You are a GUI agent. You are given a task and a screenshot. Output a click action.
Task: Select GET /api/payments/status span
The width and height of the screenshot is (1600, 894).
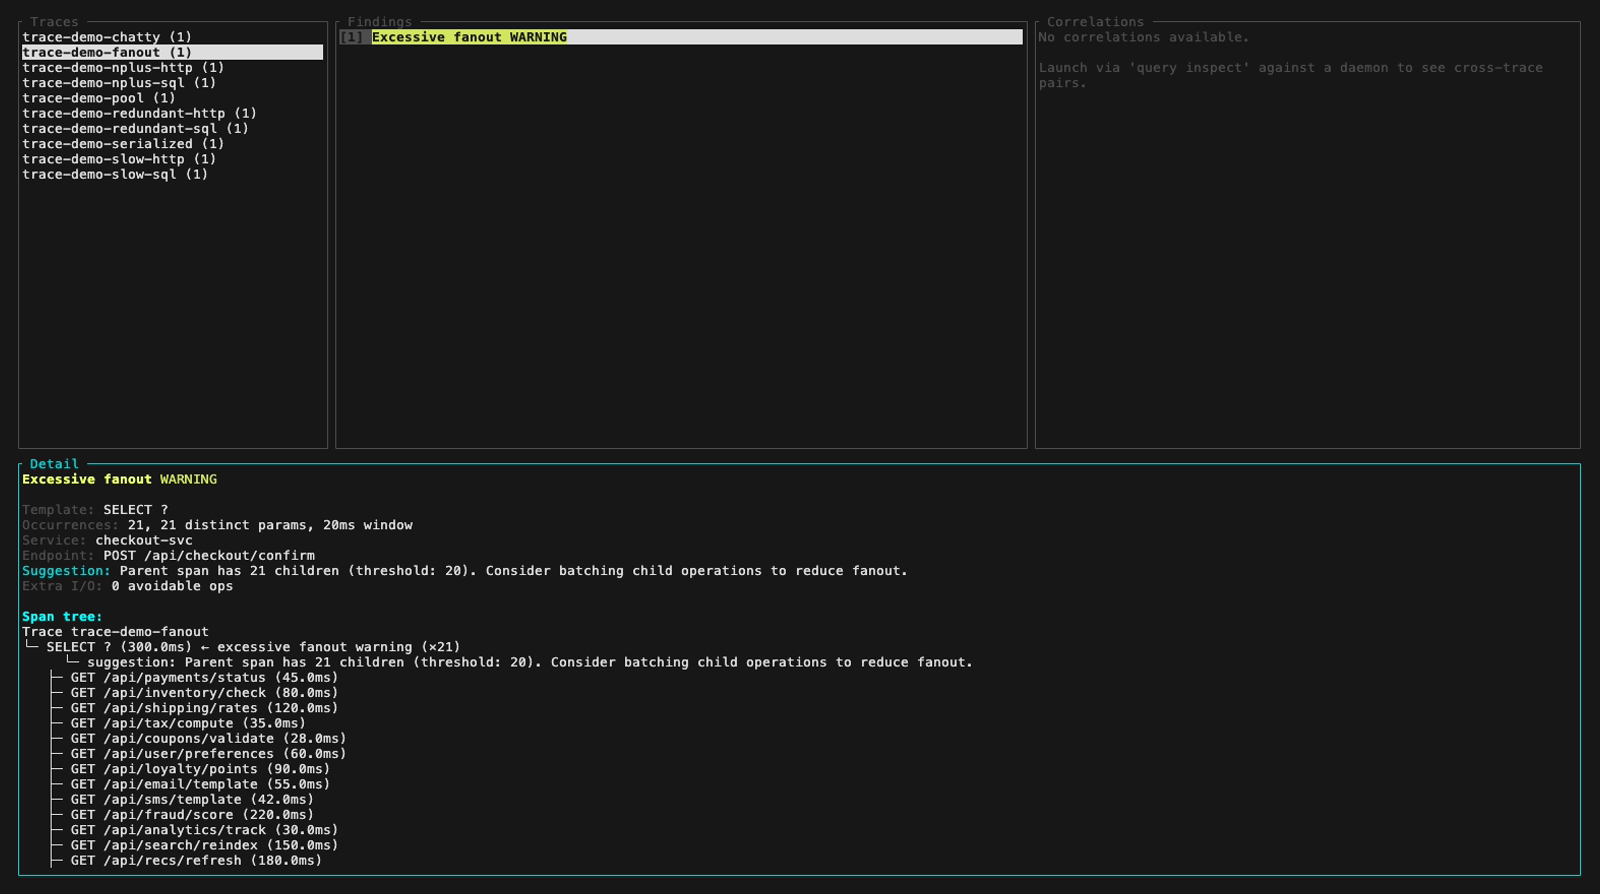[x=204, y=677]
